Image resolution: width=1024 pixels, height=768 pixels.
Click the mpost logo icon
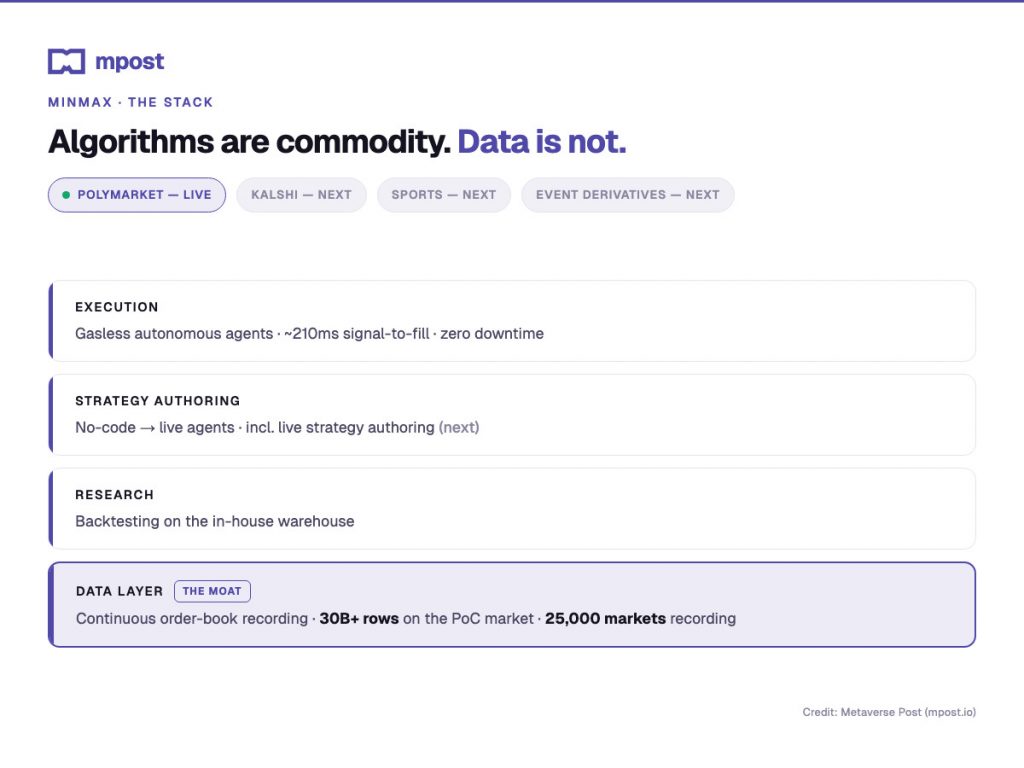click(x=67, y=61)
